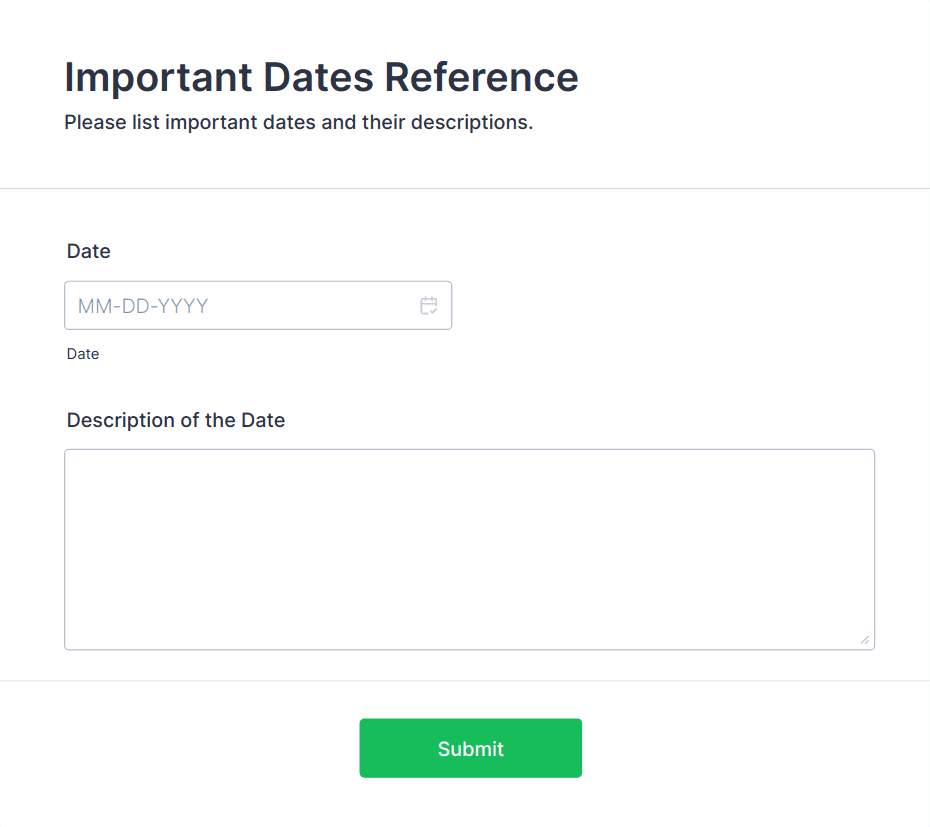
Task: Click the text area resize handle
Action: (x=864, y=640)
